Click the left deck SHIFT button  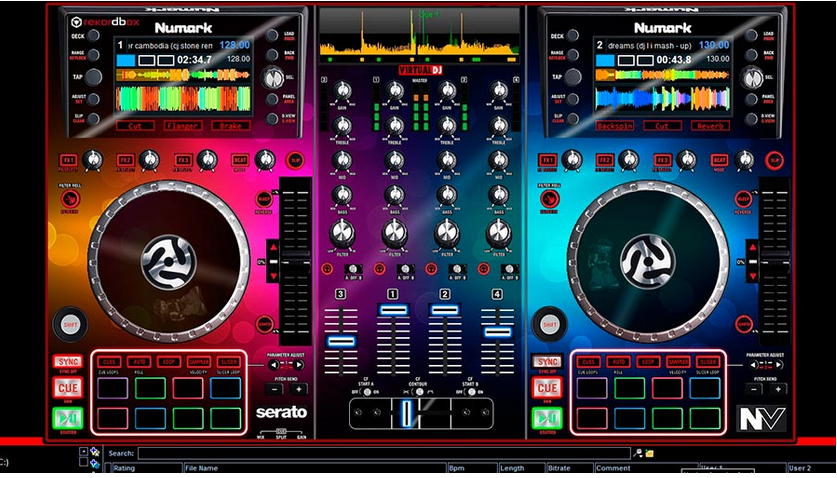pyautogui.click(x=70, y=324)
